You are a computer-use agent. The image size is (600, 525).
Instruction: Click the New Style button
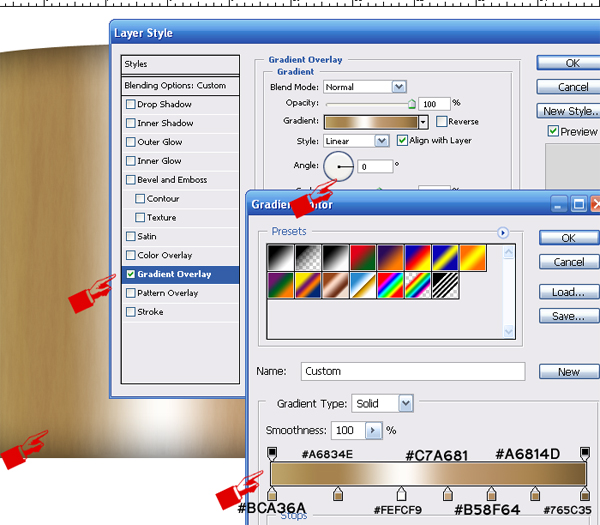(x=569, y=111)
